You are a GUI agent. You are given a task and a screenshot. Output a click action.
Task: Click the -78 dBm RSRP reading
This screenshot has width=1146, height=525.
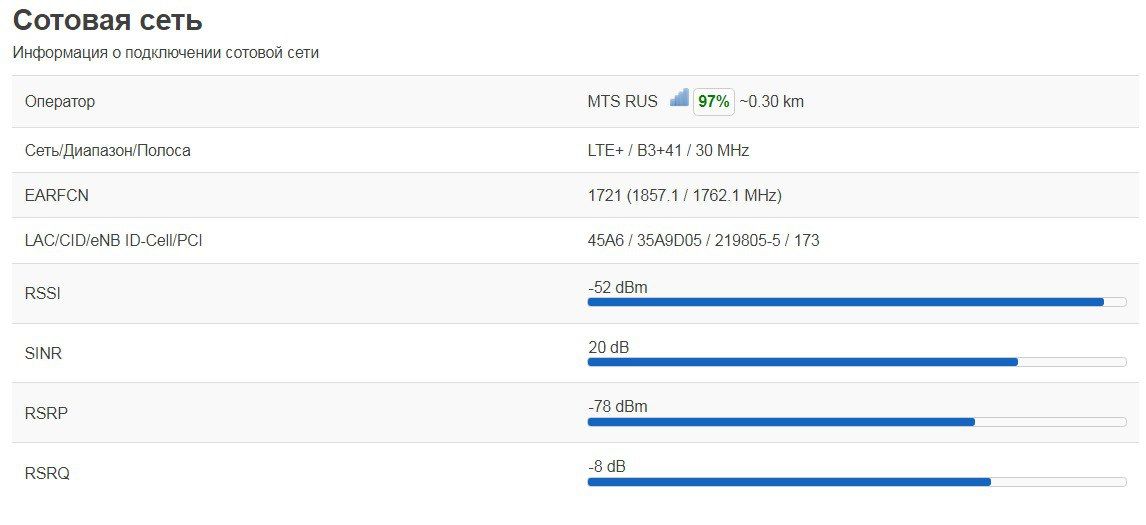coord(617,407)
